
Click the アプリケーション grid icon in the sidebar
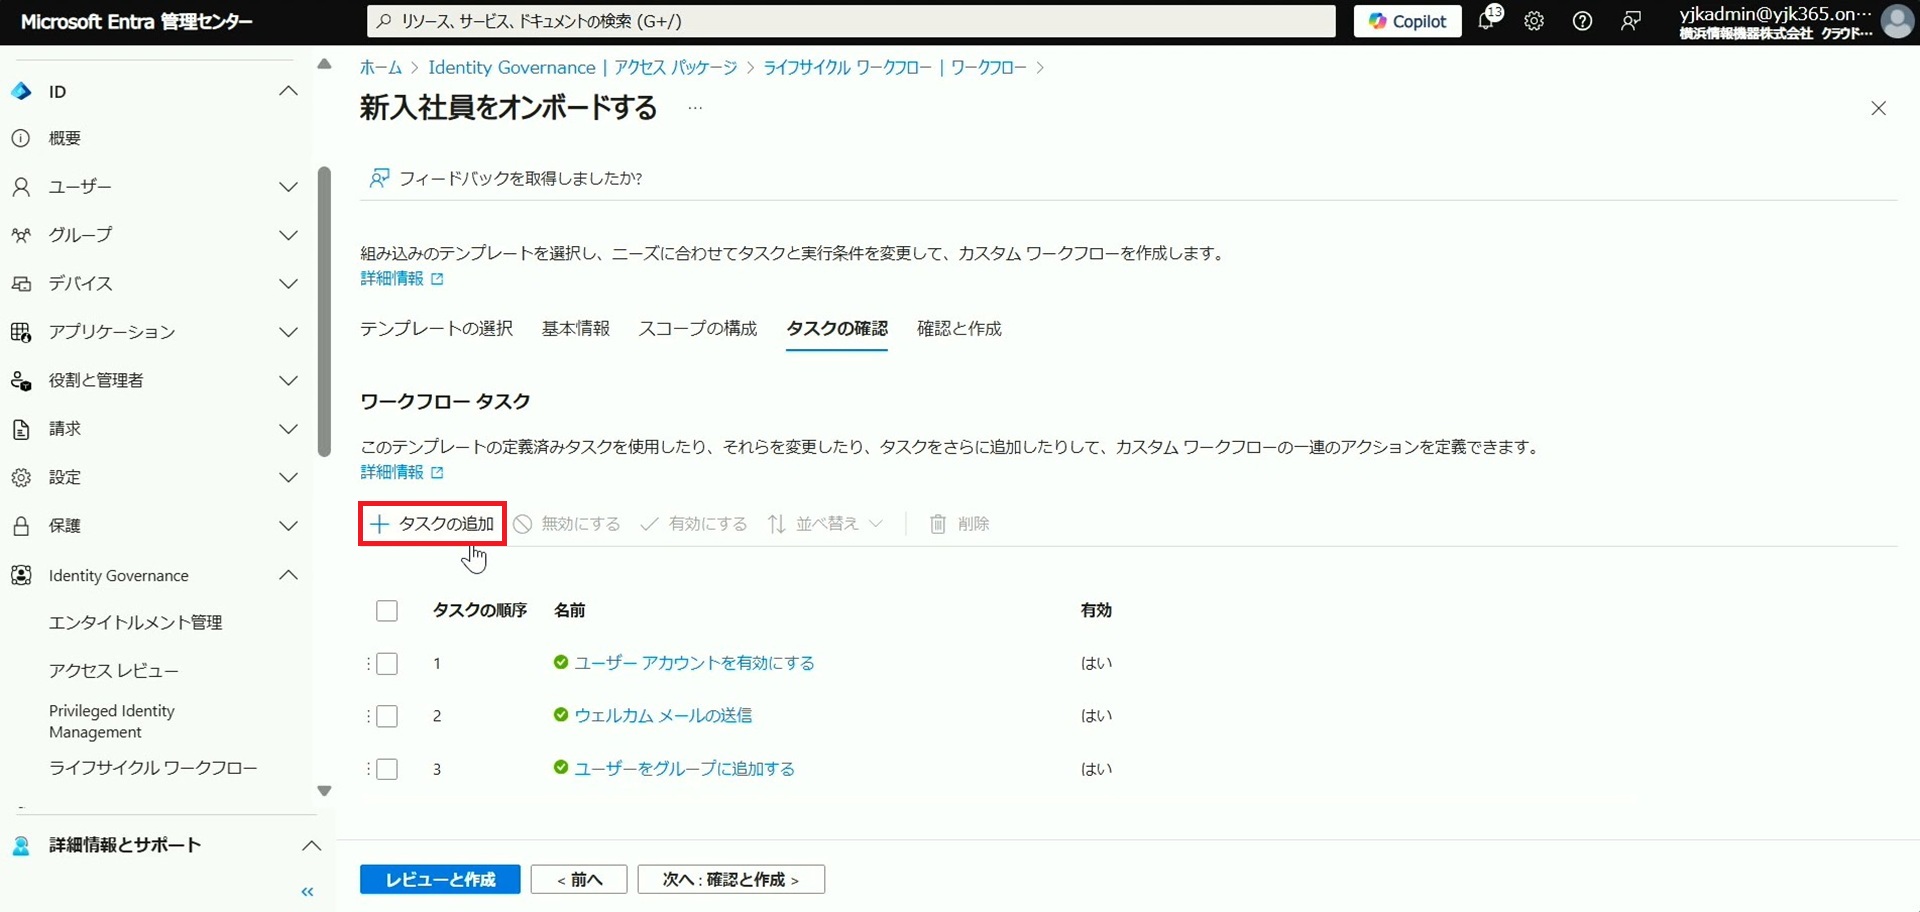tap(21, 332)
